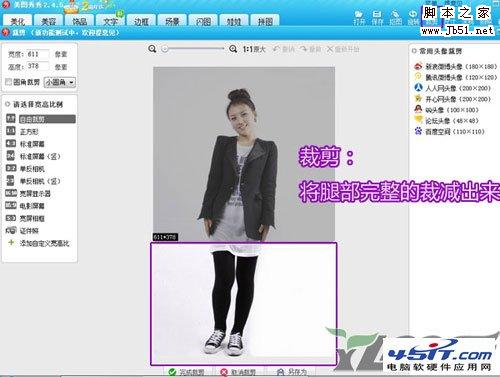Open the 小圆角 dropdown
The image size is (500, 377).
(60, 82)
